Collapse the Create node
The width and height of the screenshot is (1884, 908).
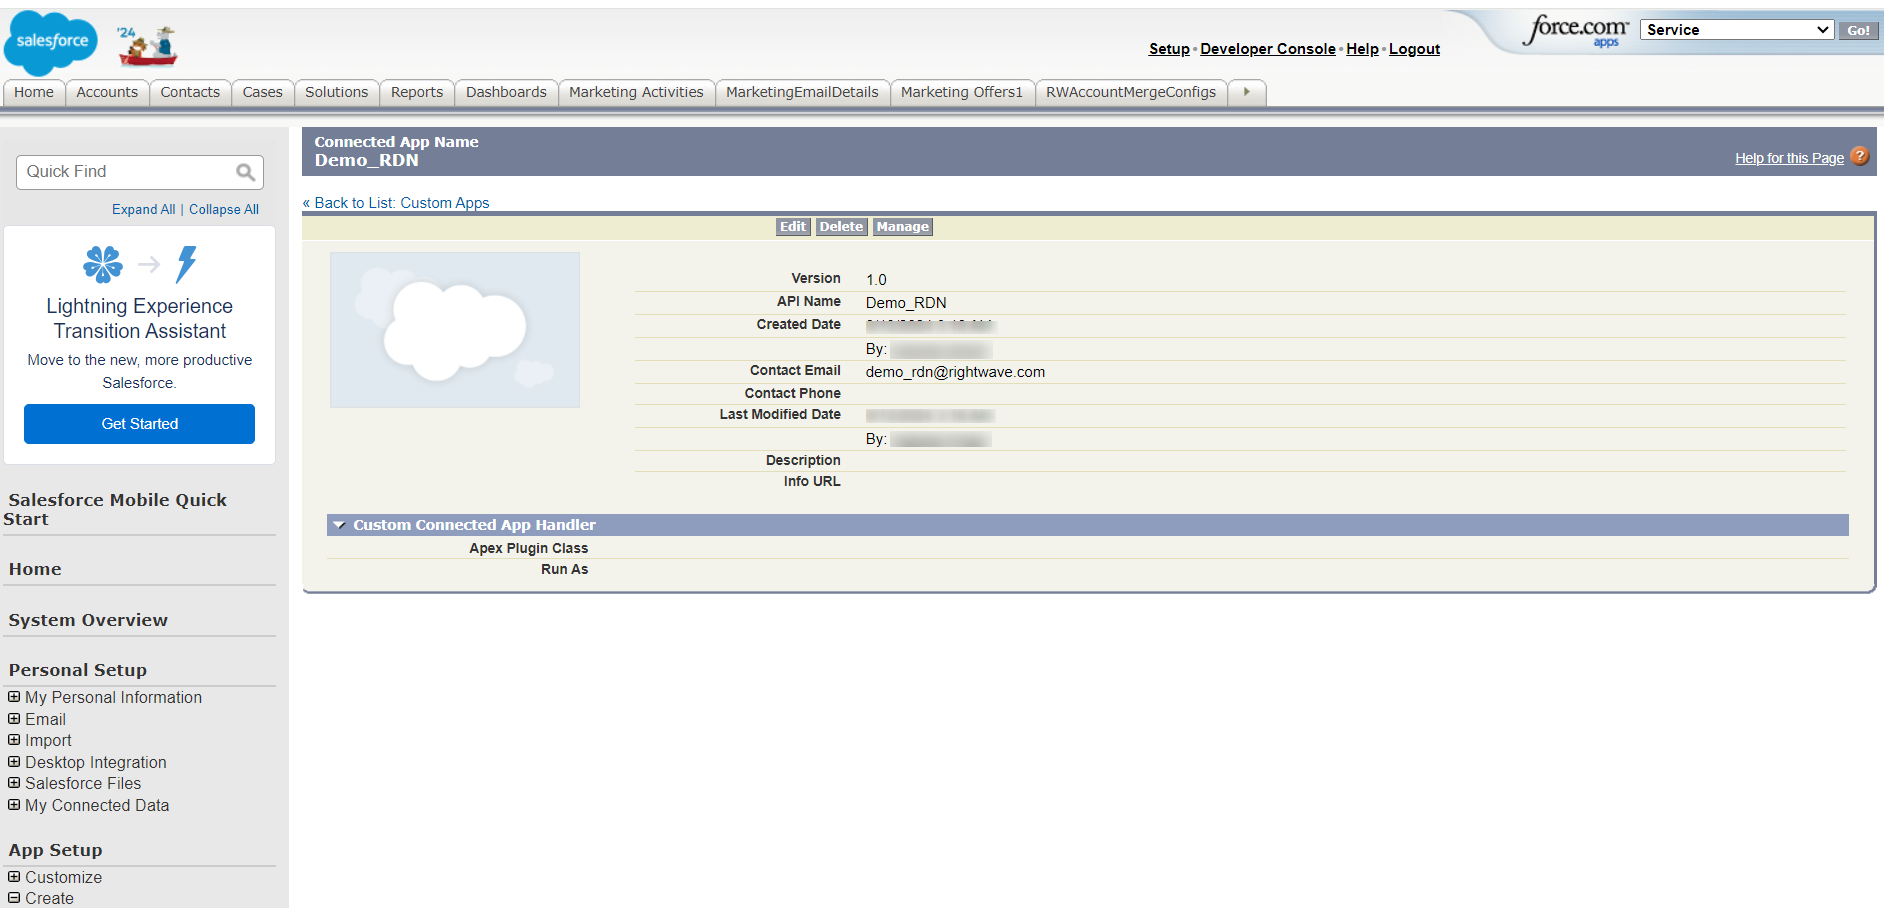pos(14,898)
